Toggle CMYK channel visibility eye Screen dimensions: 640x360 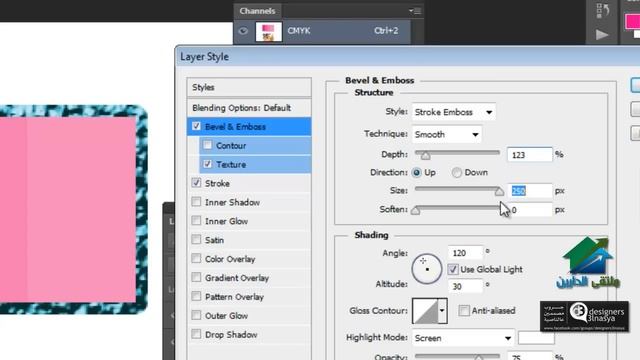(x=243, y=31)
